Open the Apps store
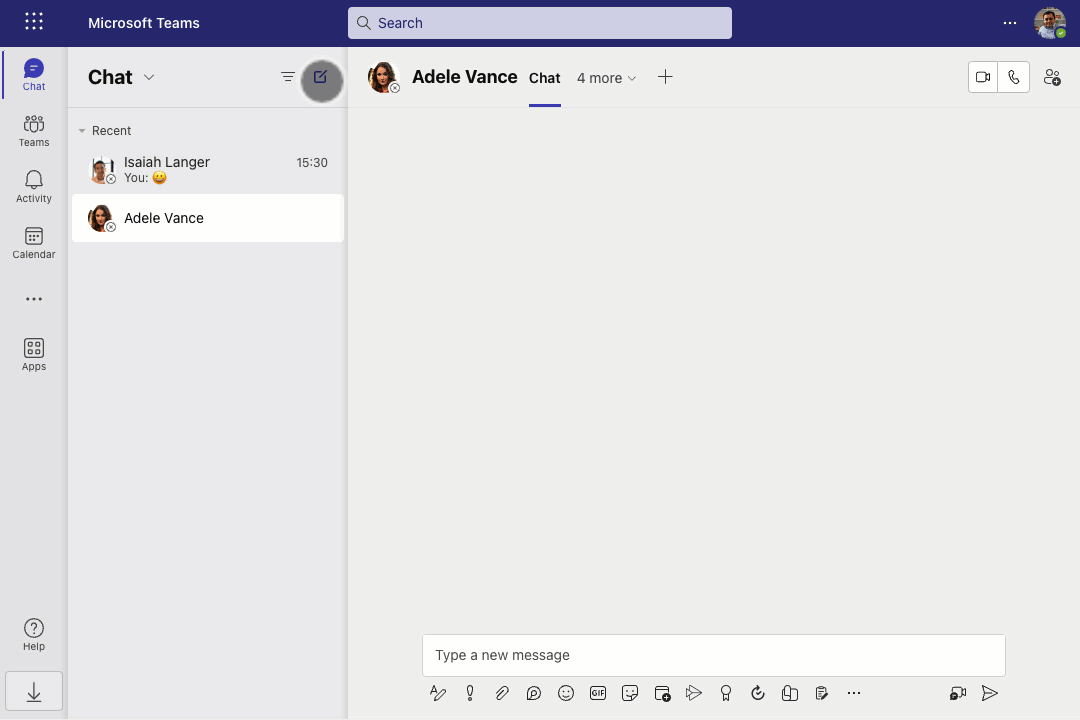Image resolution: width=1080 pixels, height=720 pixels. [x=34, y=355]
